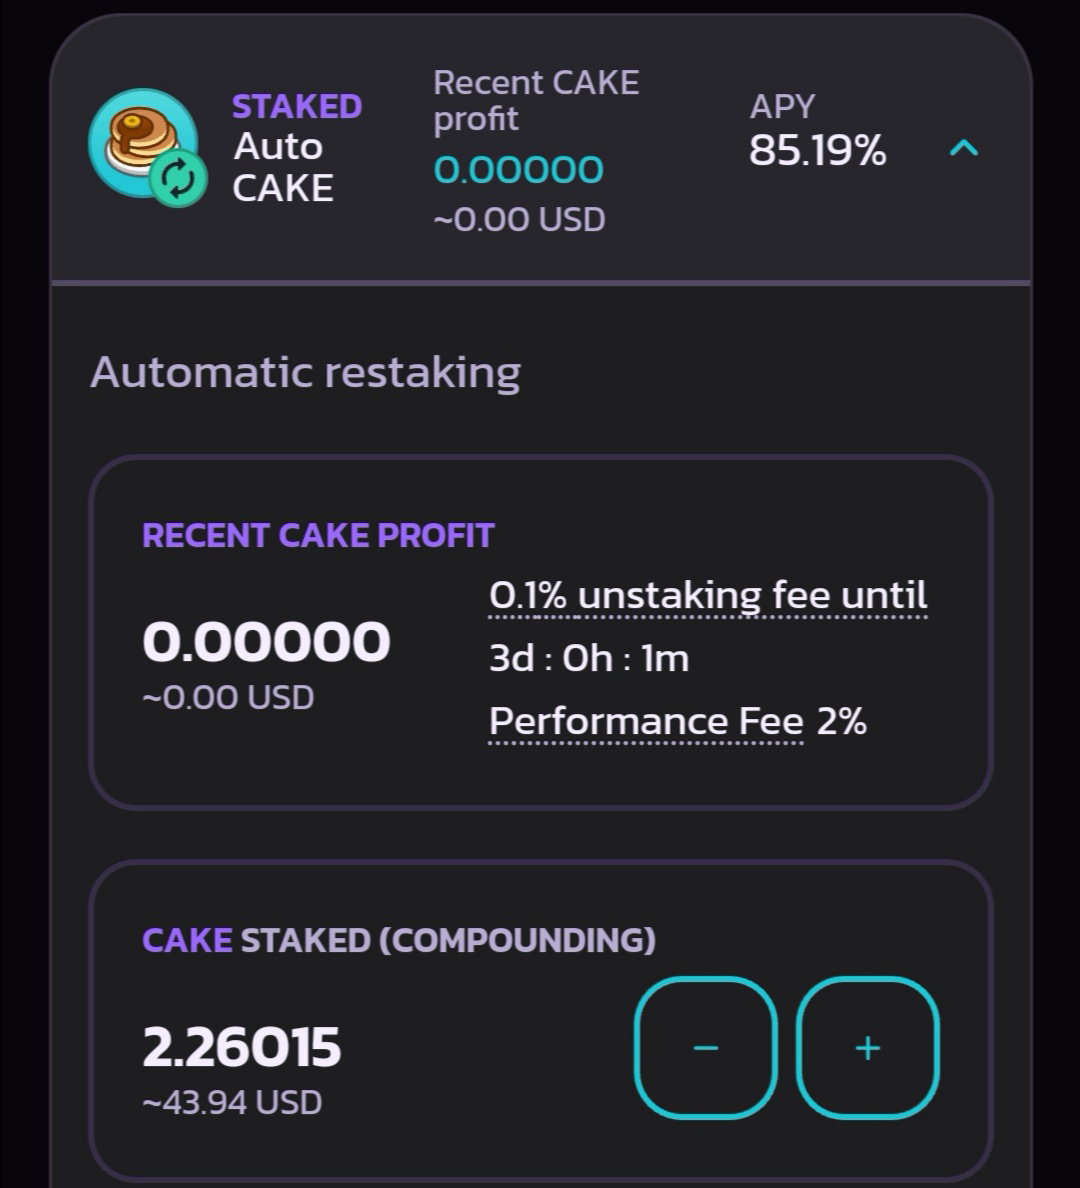Show the 0.1% unstaking fee tooltip

pyautogui.click(x=708, y=596)
